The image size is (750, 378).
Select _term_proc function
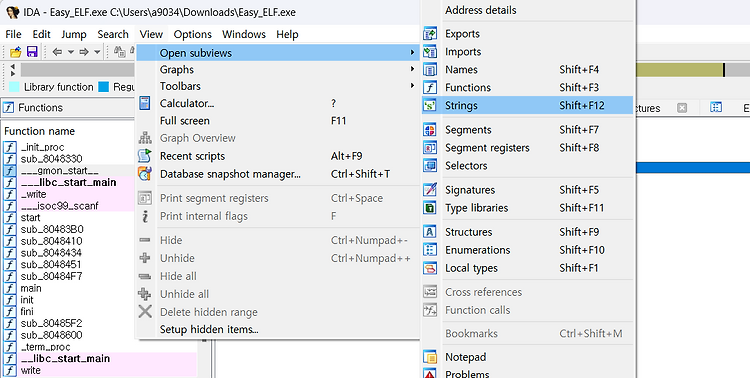click(45, 347)
